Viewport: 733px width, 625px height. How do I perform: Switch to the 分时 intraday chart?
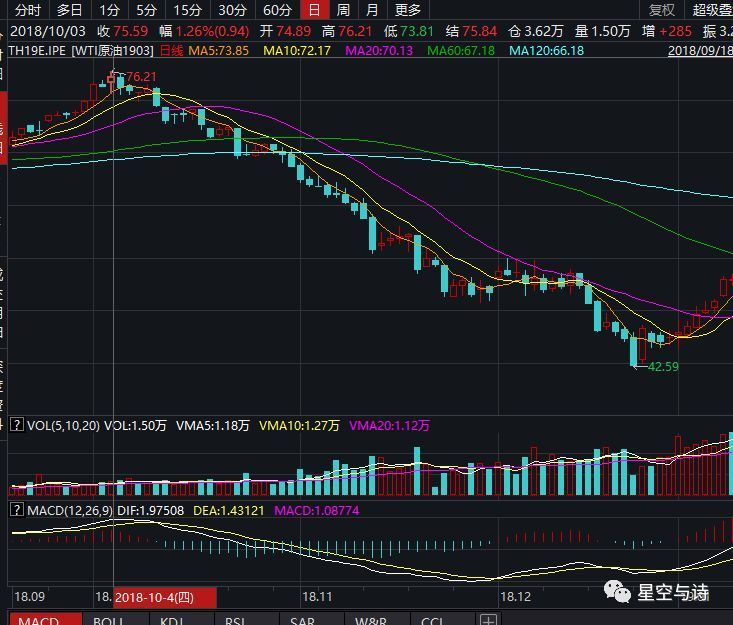[x=28, y=10]
